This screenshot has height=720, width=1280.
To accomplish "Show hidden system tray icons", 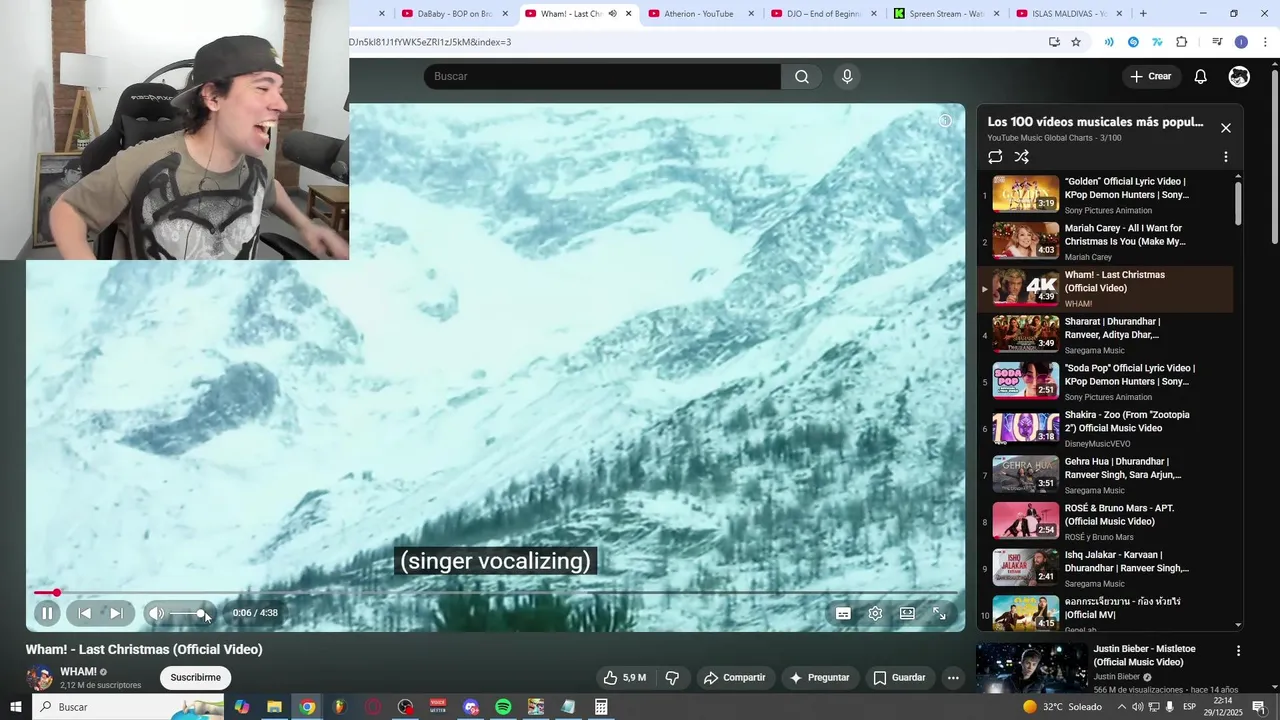I will click(1121, 707).
